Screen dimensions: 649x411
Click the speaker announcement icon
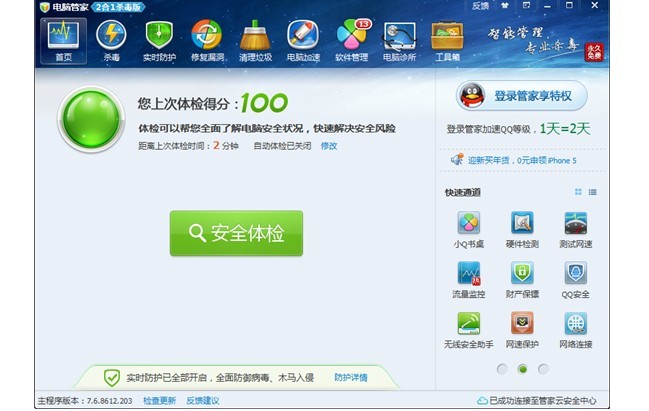457,159
